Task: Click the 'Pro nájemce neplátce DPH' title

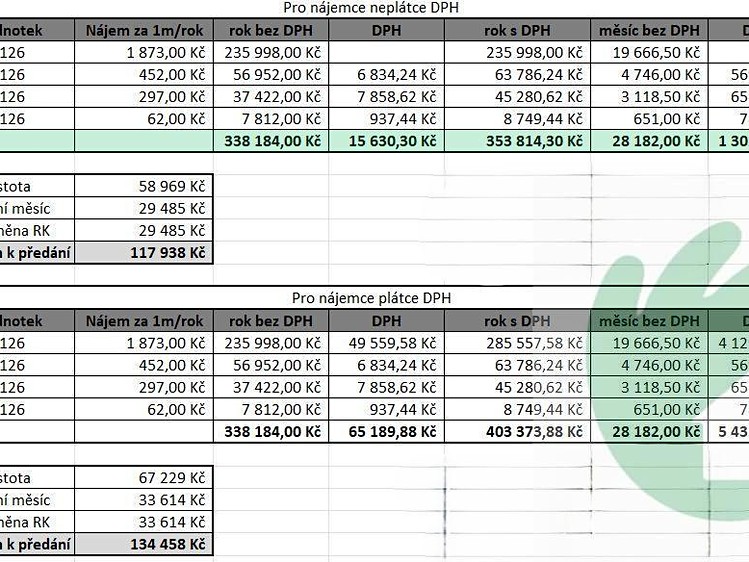Action: 371,8
